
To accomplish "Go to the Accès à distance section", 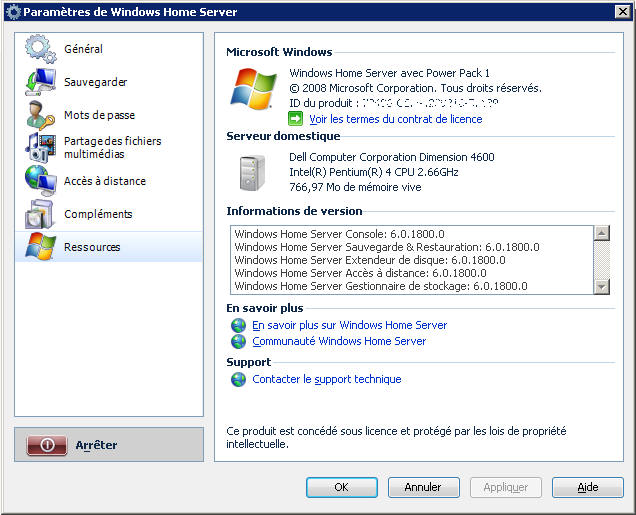I will point(109,181).
